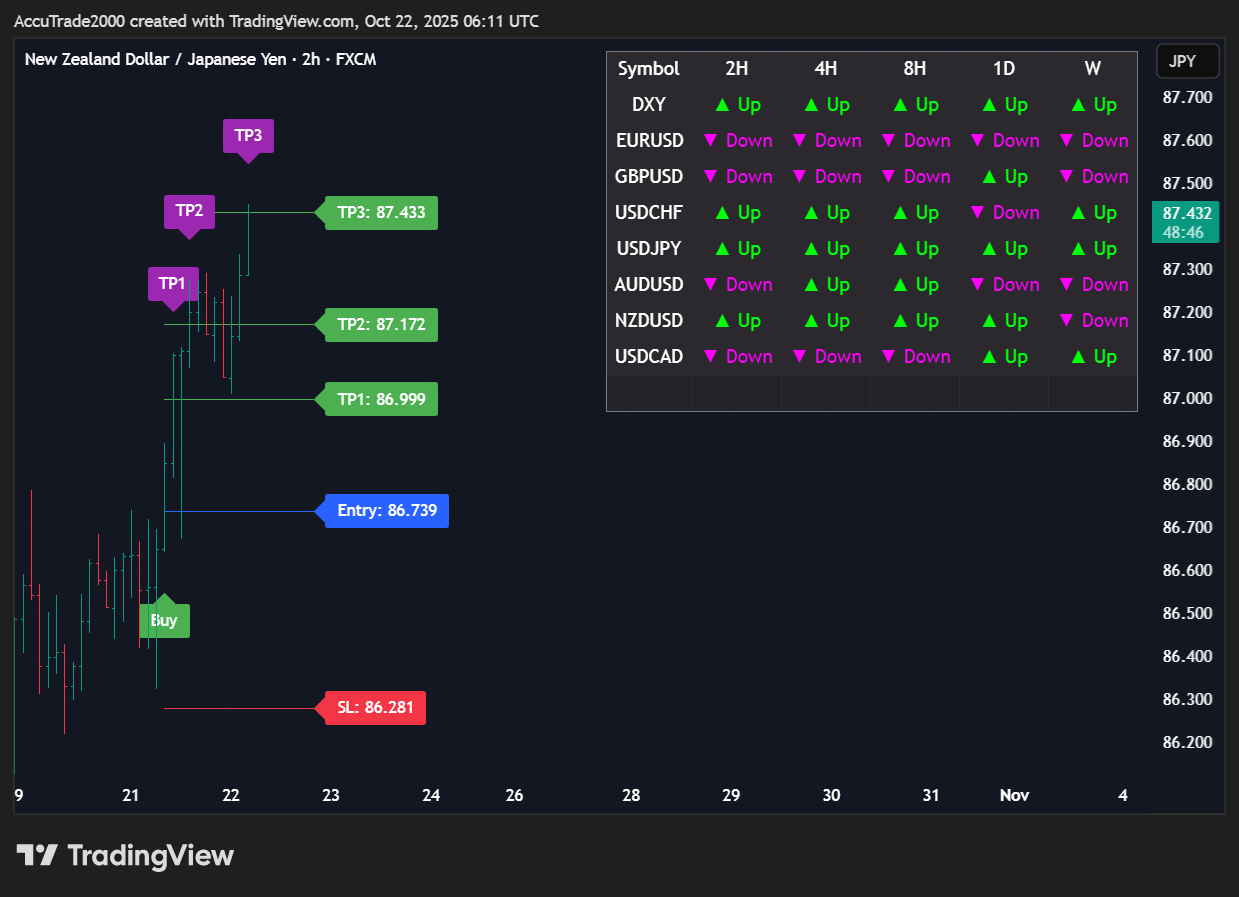Click the green TP3: 87.433 price label
This screenshot has height=897, width=1239.
[381, 213]
